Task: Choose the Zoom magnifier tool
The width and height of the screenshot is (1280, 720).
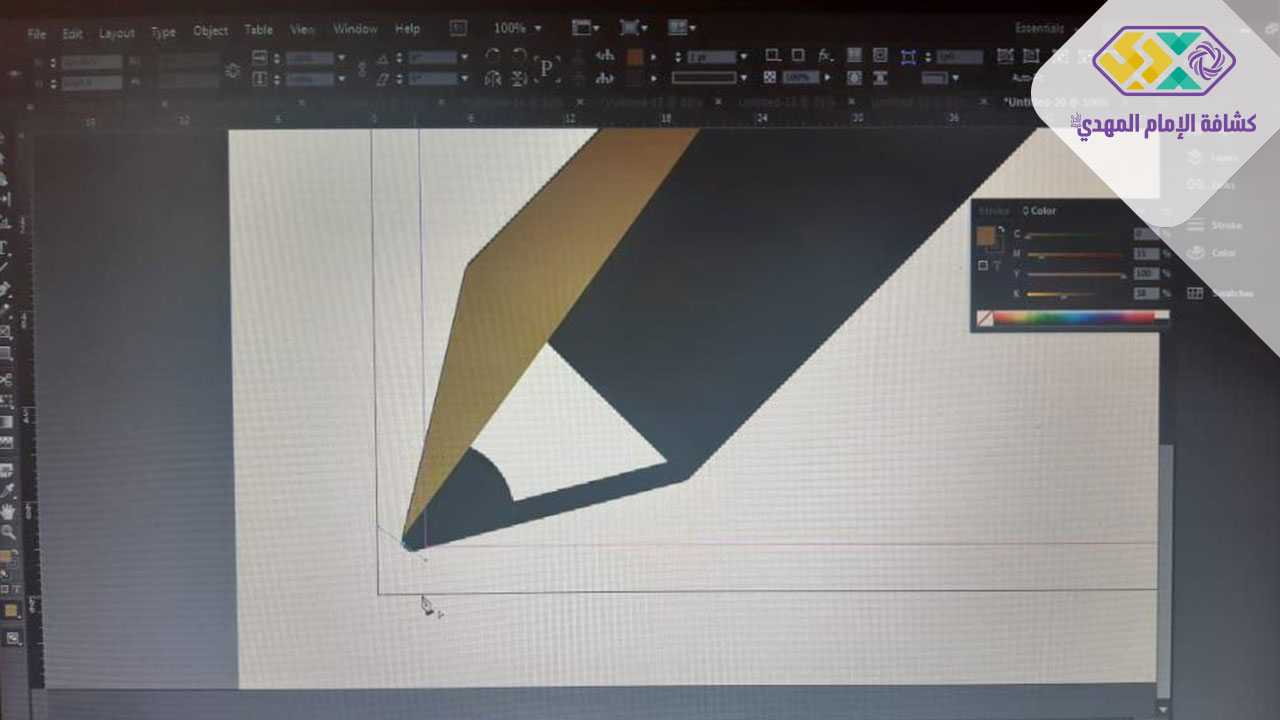Action: pyautogui.click(x=8, y=533)
